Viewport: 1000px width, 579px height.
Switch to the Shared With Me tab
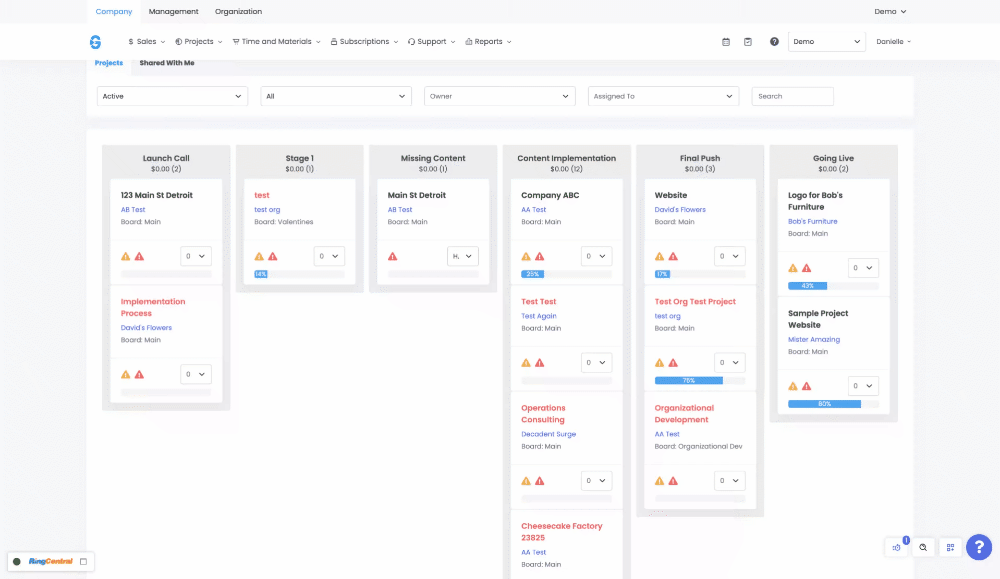pyautogui.click(x=167, y=63)
